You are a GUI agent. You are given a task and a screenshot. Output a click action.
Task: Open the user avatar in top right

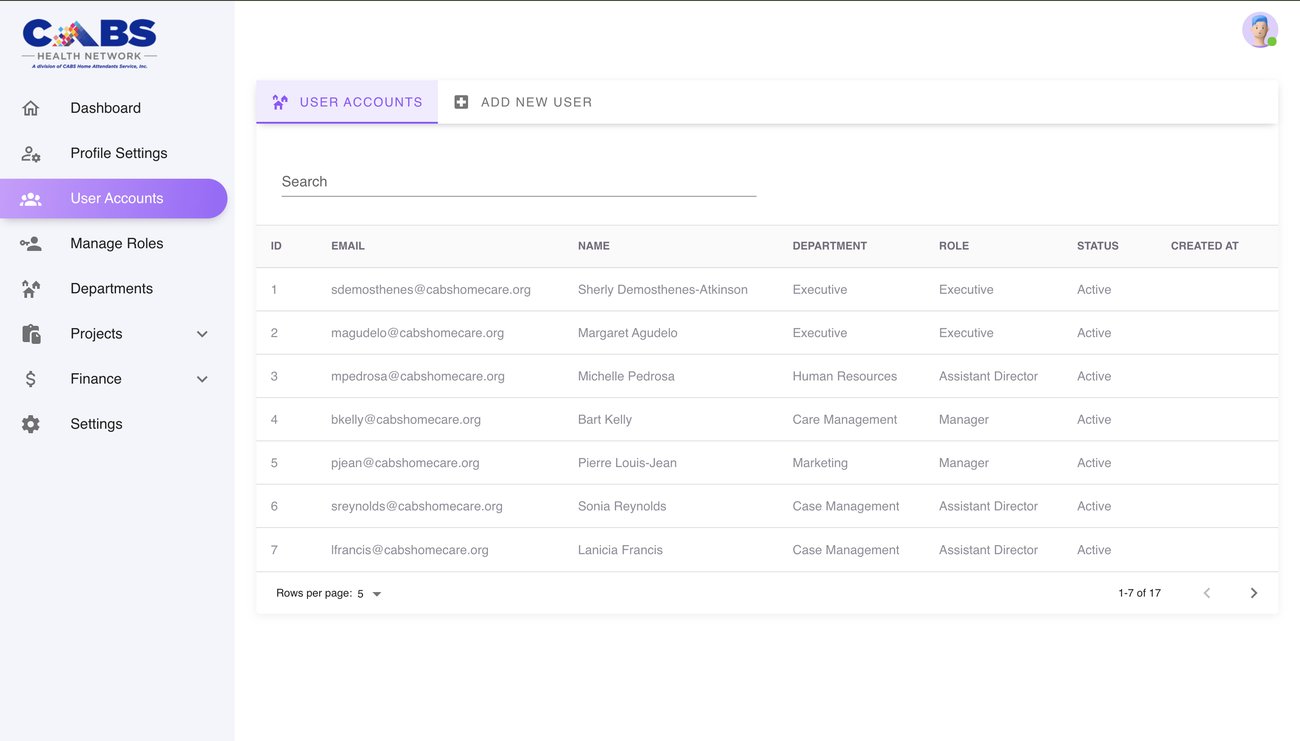tap(1260, 30)
